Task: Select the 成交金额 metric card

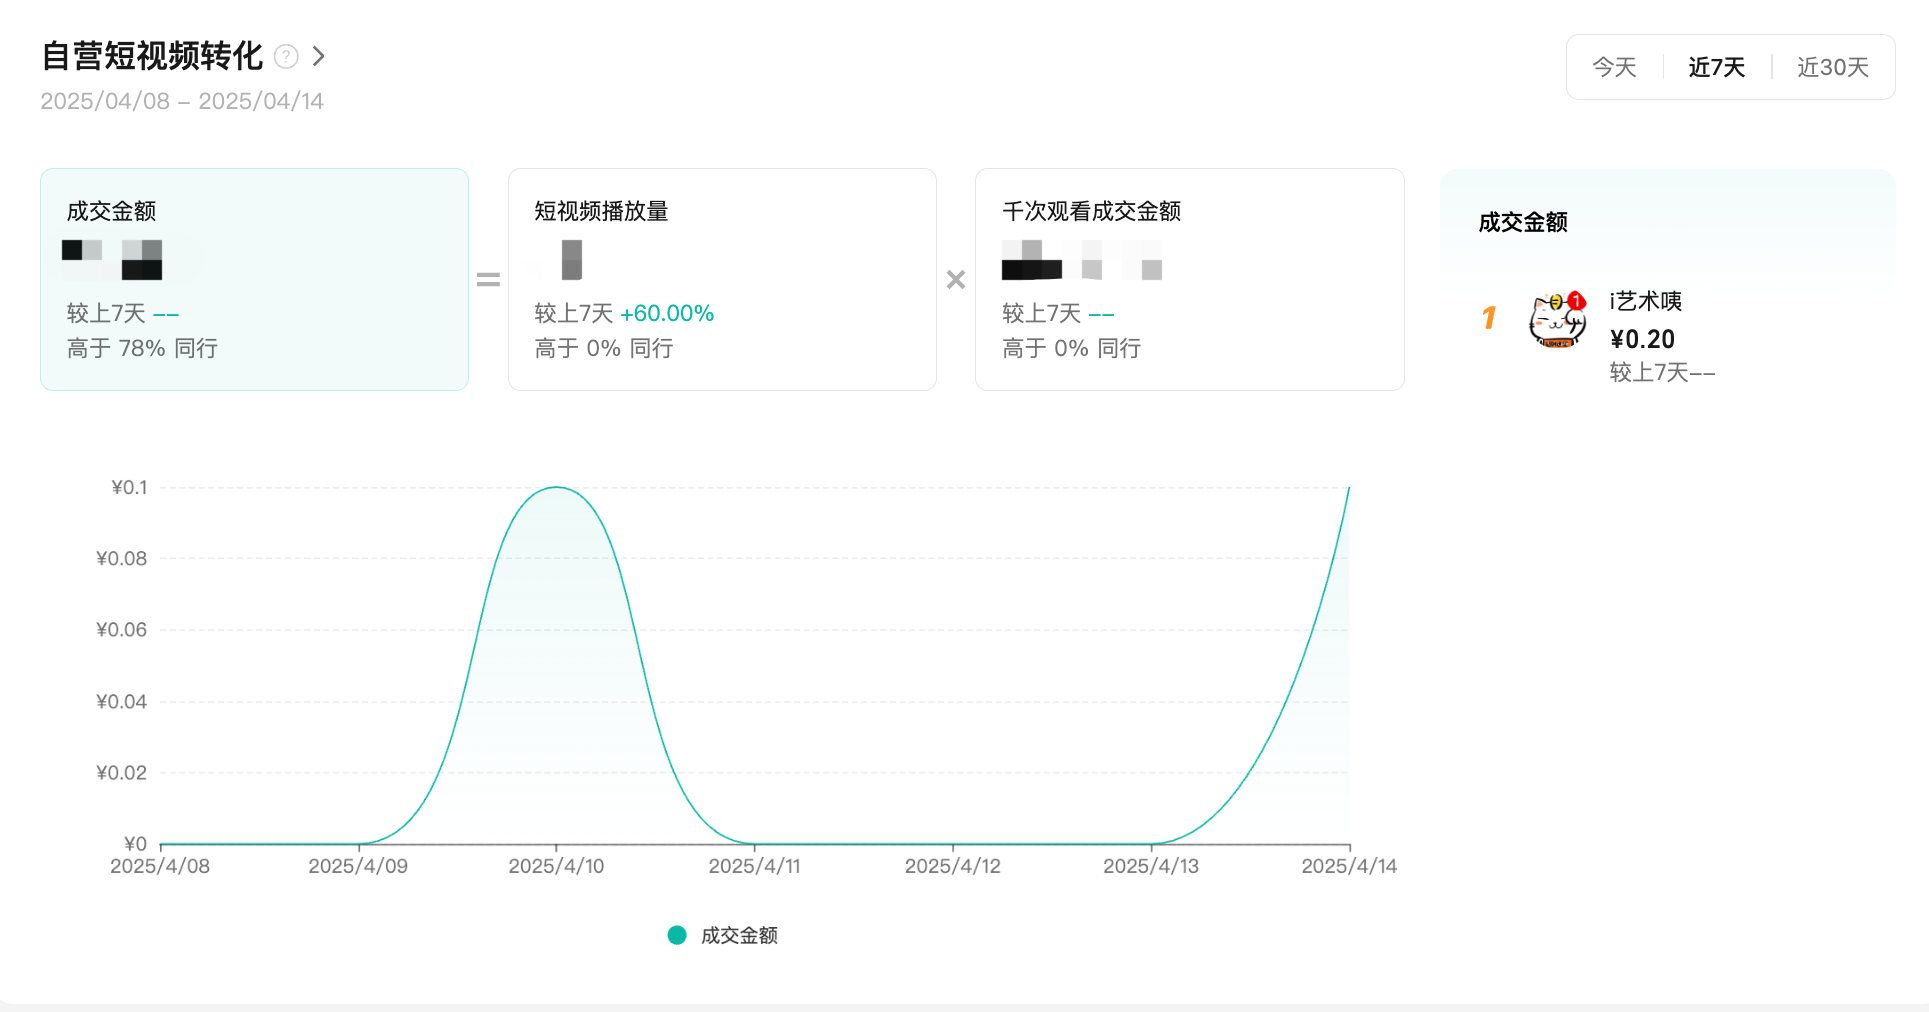Action: click(x=254, y=279)
